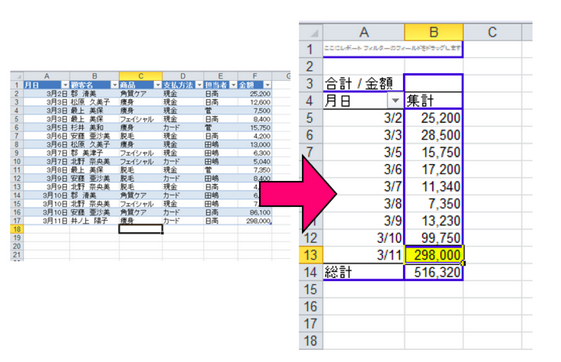The image size is (561, 362).
Task: Open the 月日 filter dropdown in source table
Action: pos(65,85)
